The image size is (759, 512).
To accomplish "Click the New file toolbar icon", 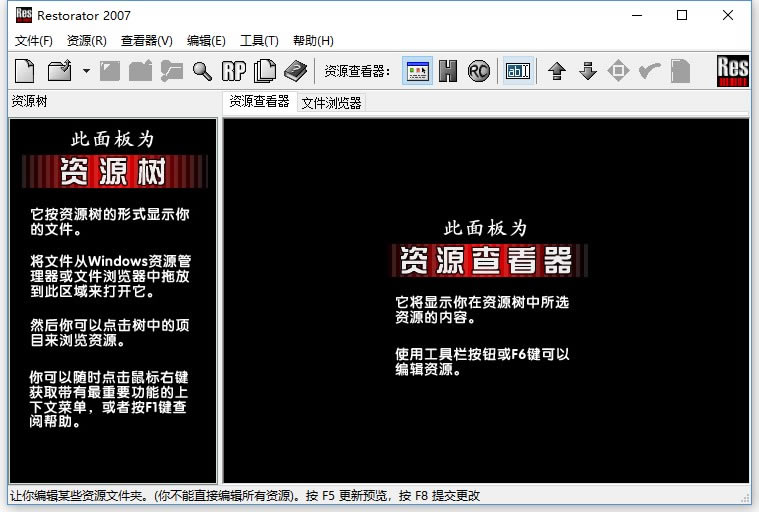I will (x=24, y=71).
